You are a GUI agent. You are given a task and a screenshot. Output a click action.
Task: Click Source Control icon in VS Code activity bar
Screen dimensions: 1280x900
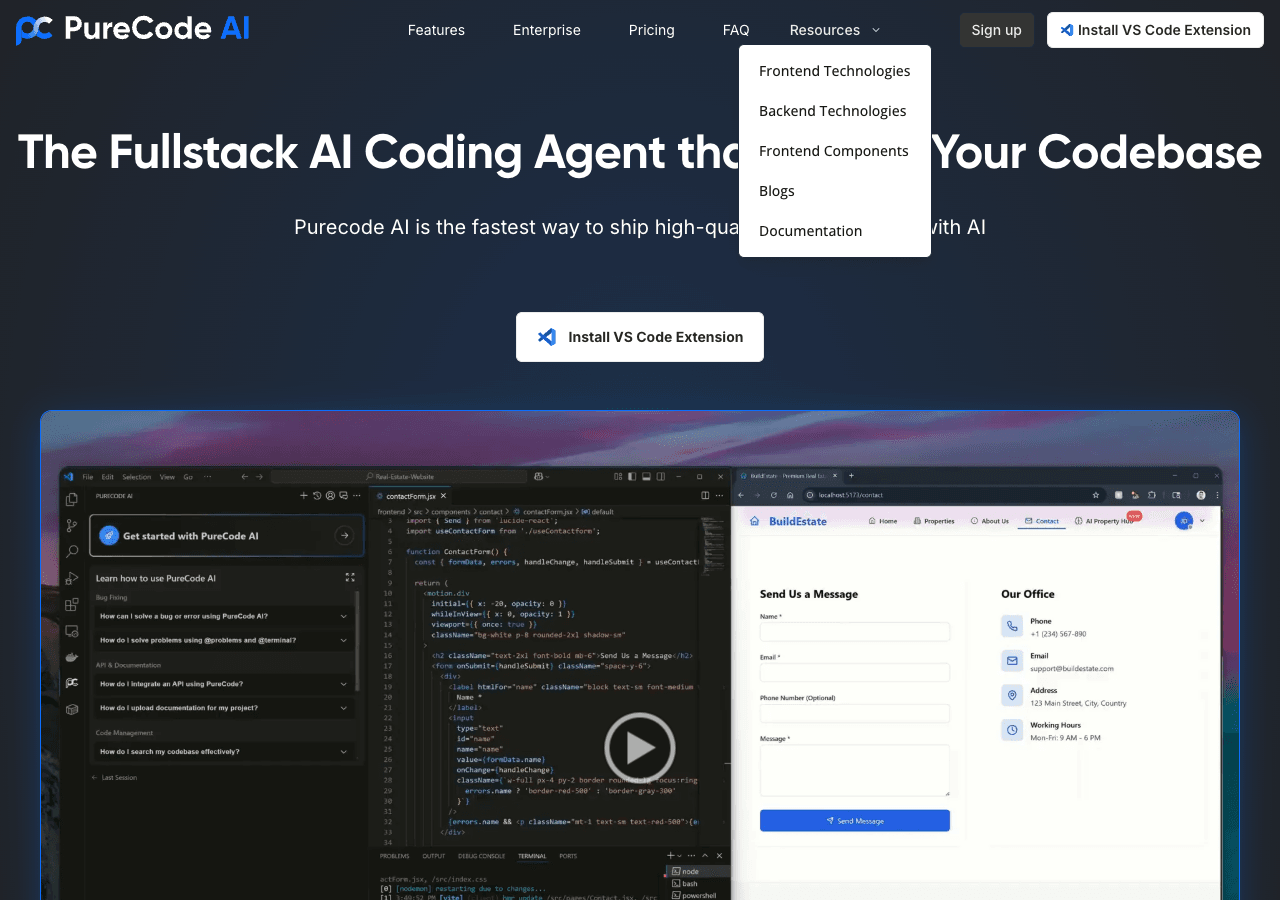[72, 525]
